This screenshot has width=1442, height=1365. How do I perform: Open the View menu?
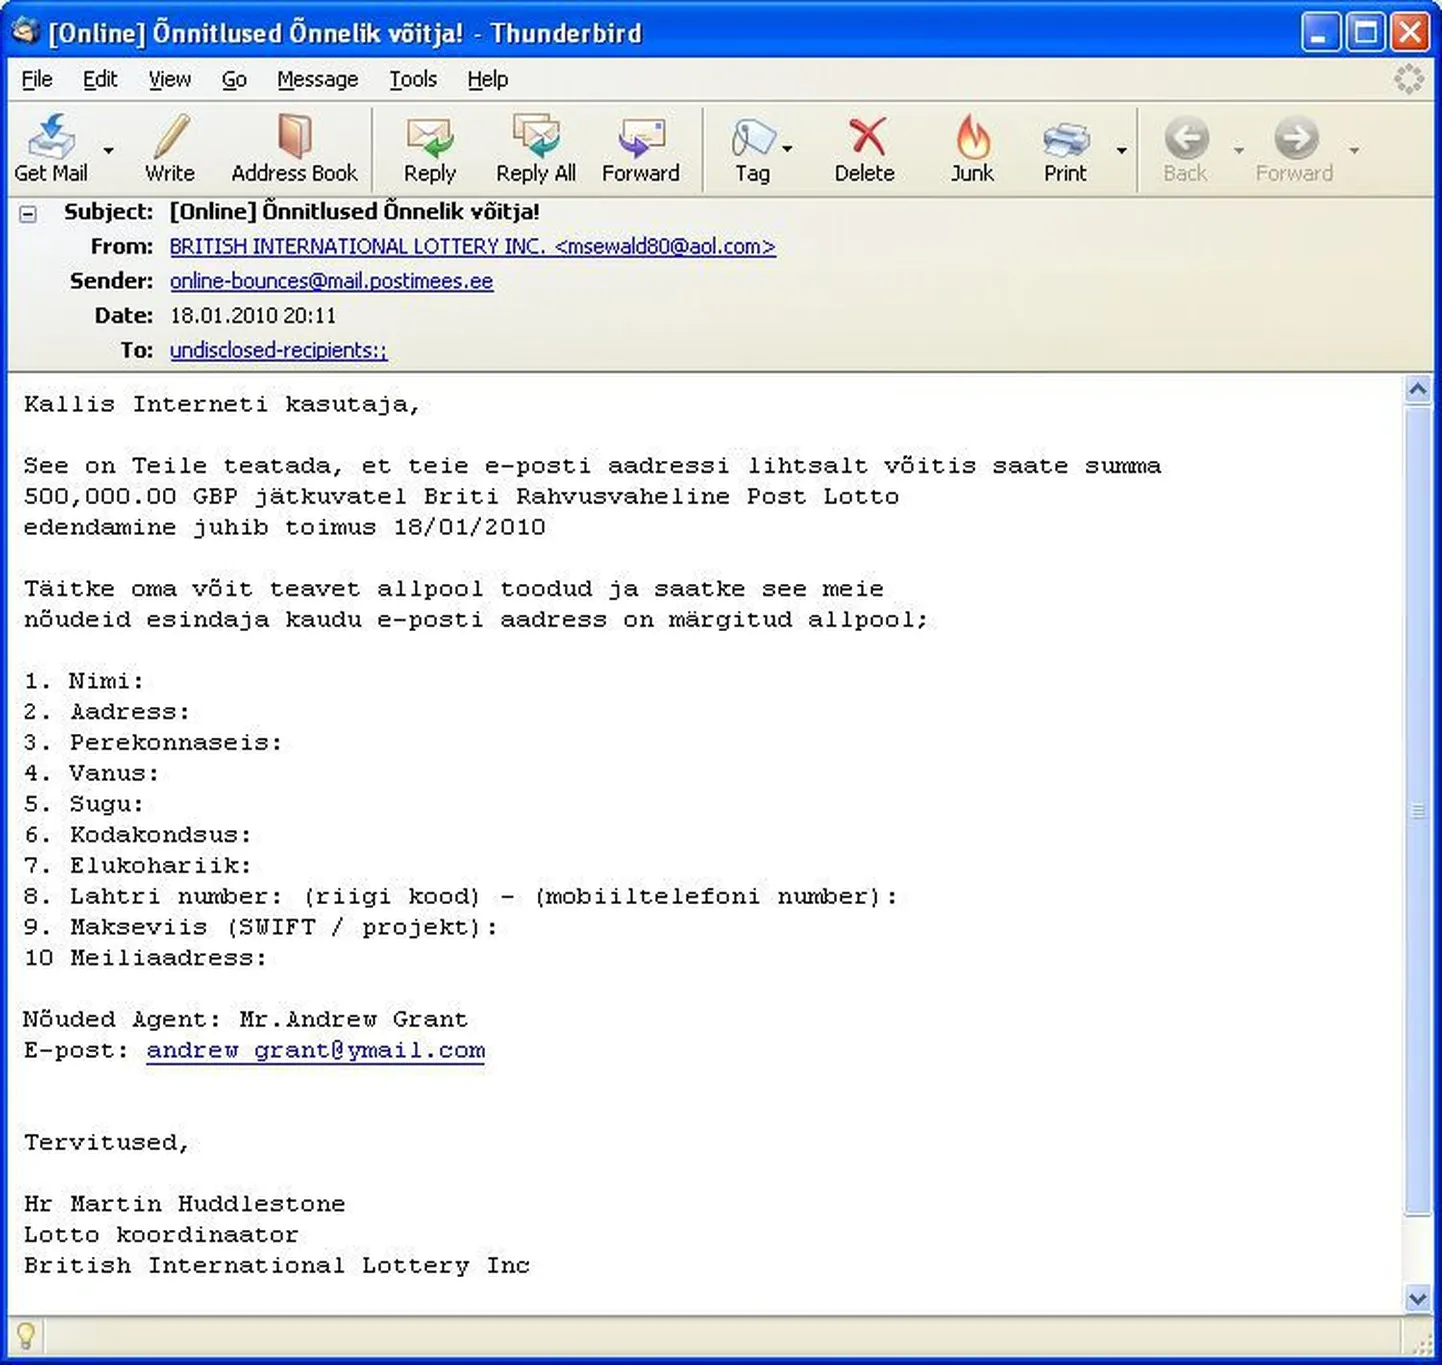point(169,79)
